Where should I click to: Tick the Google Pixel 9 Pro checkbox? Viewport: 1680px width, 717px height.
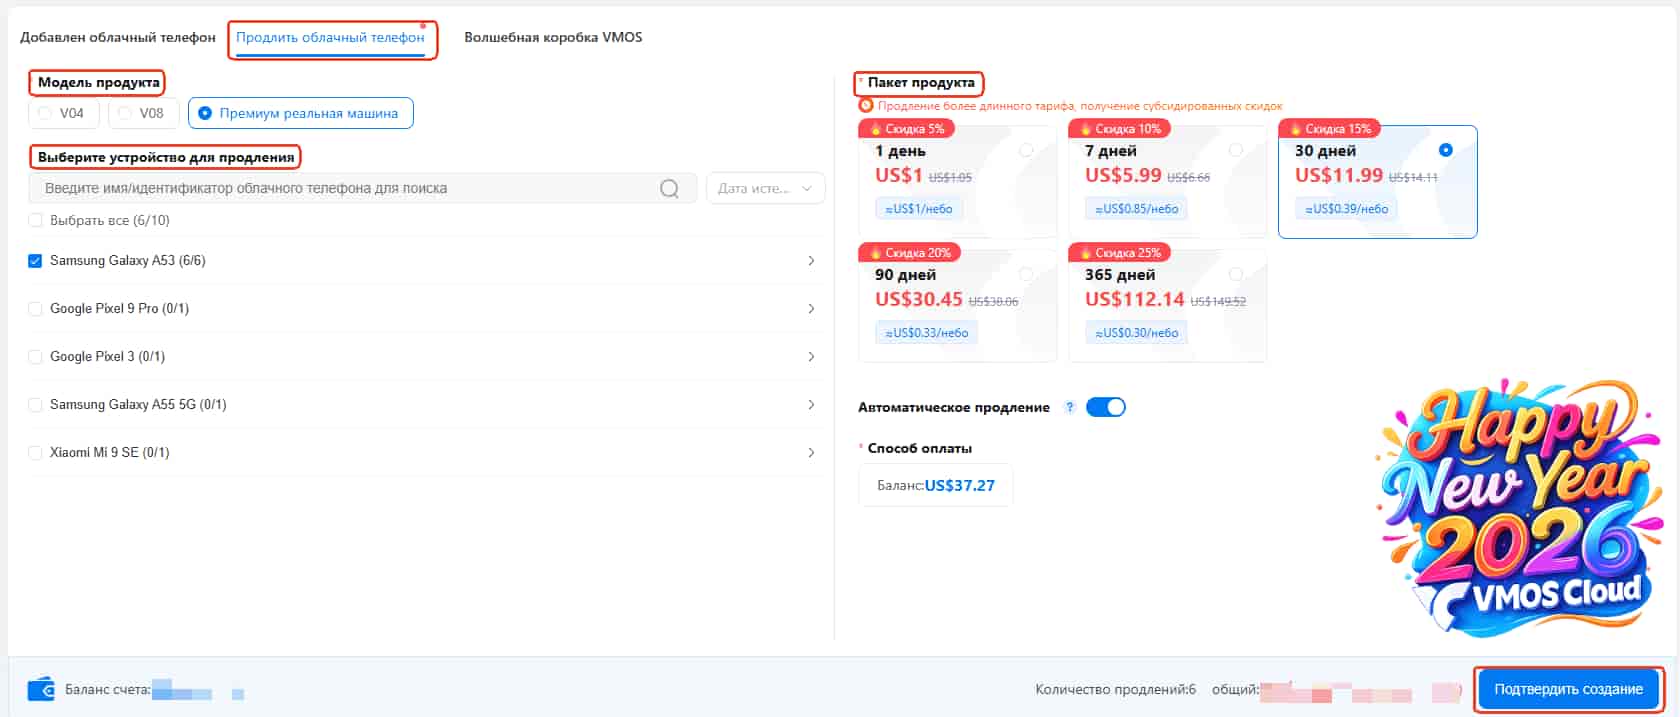pyautogui.click(x=36, y=309)
